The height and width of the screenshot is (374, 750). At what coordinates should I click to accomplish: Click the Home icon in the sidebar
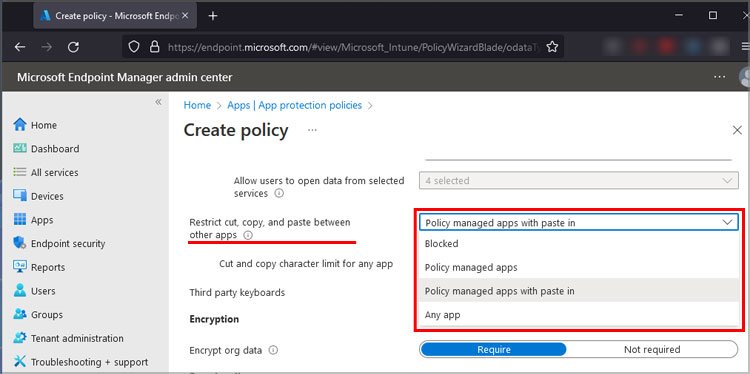[x=20, y=125]
